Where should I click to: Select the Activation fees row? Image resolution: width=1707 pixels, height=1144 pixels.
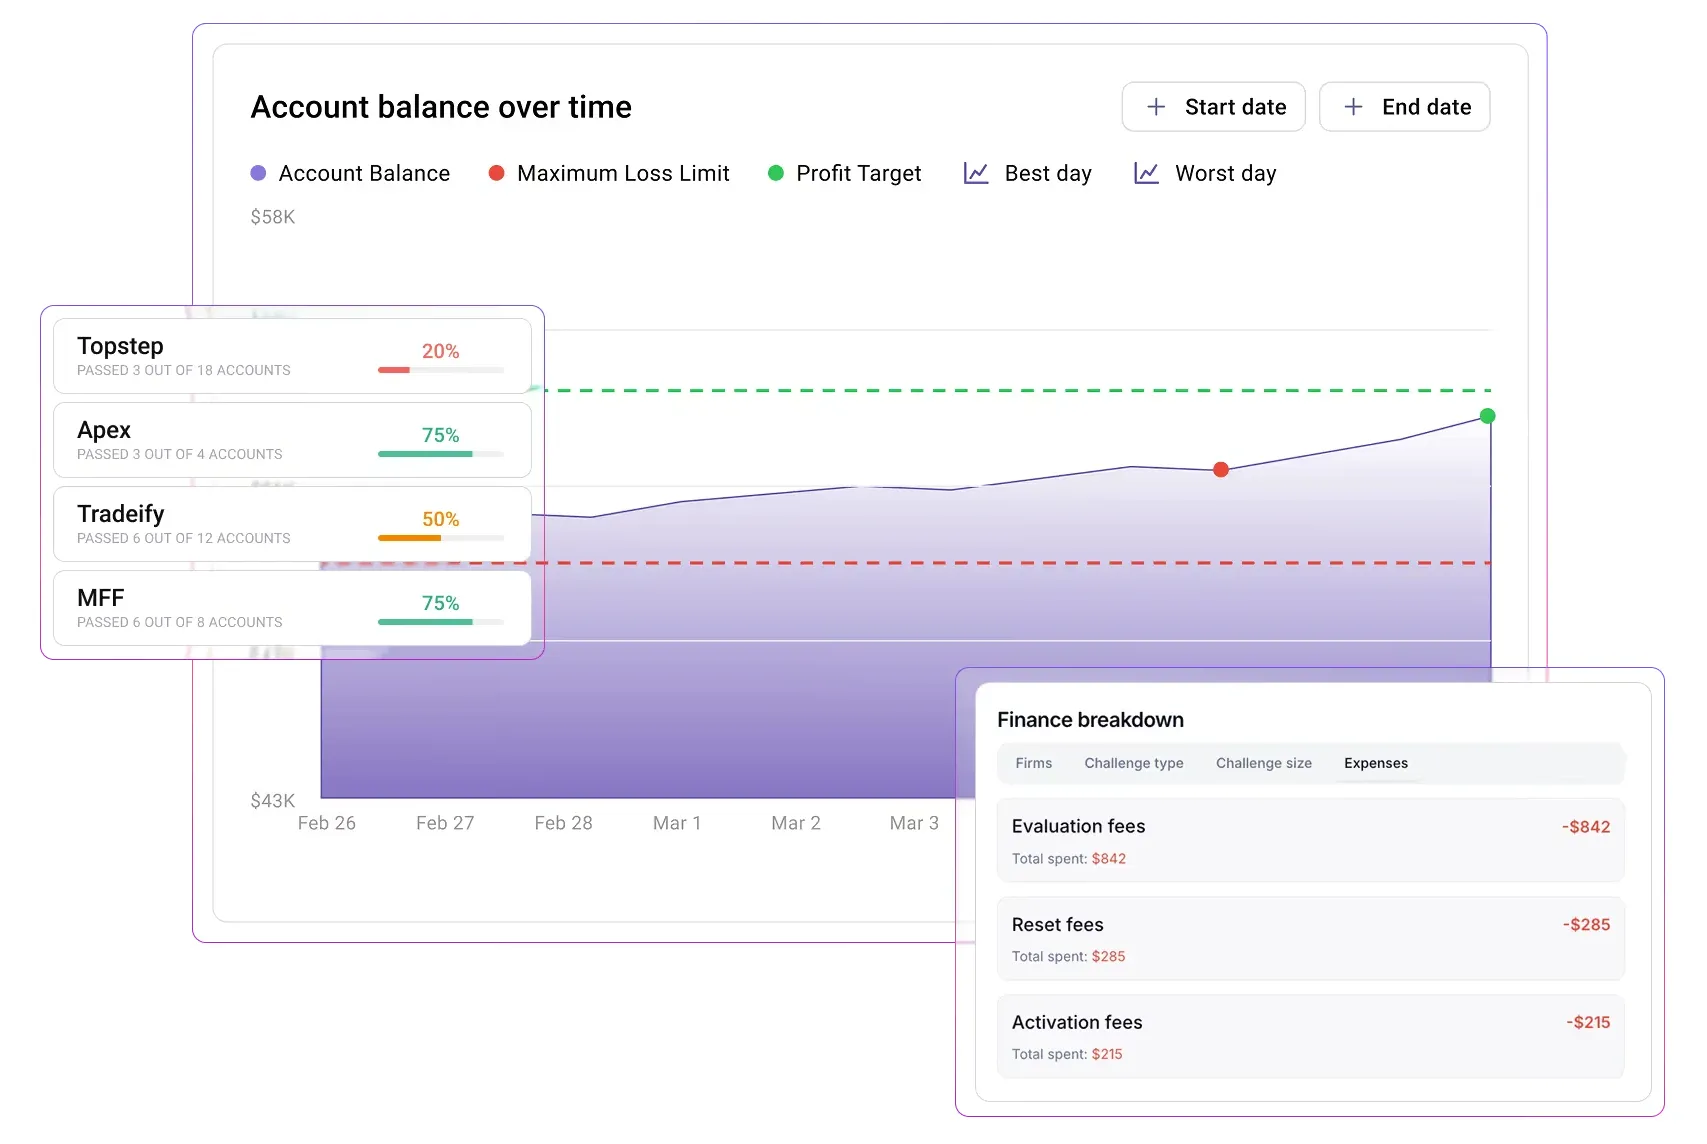click(x=1310, y=1036)
